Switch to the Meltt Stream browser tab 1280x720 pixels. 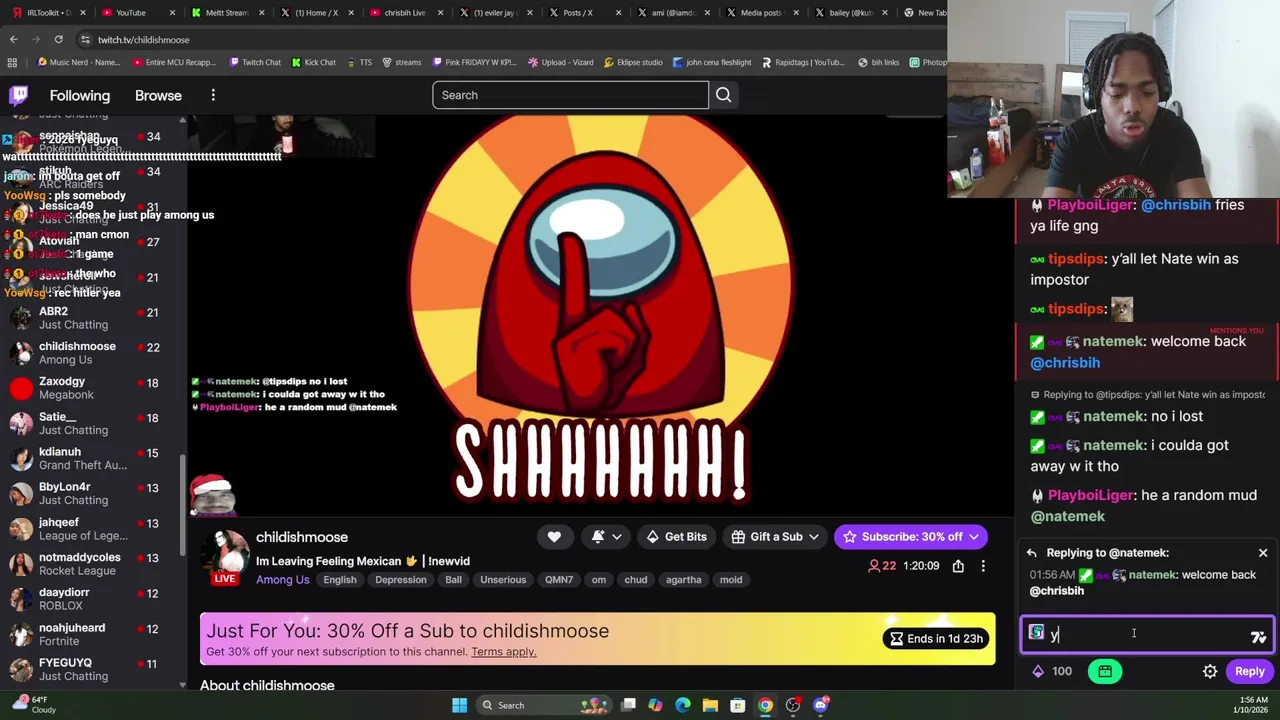227,13
